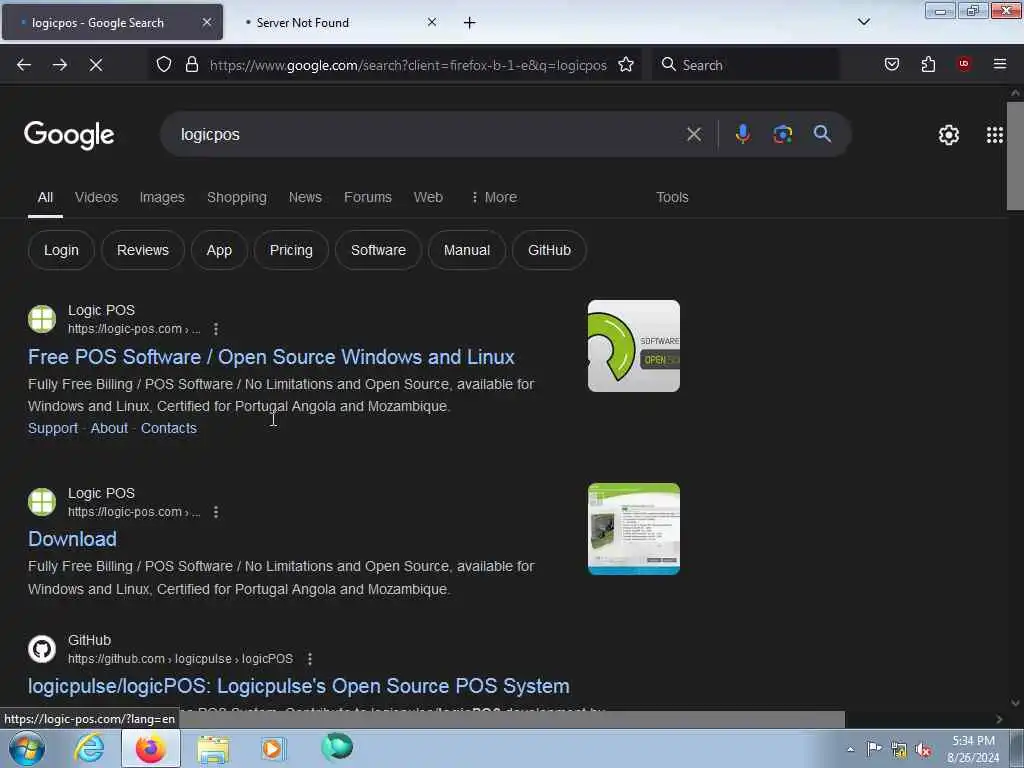Select the Images search tab
Screen dimensions: 1024x768
(x=162, y=197)
